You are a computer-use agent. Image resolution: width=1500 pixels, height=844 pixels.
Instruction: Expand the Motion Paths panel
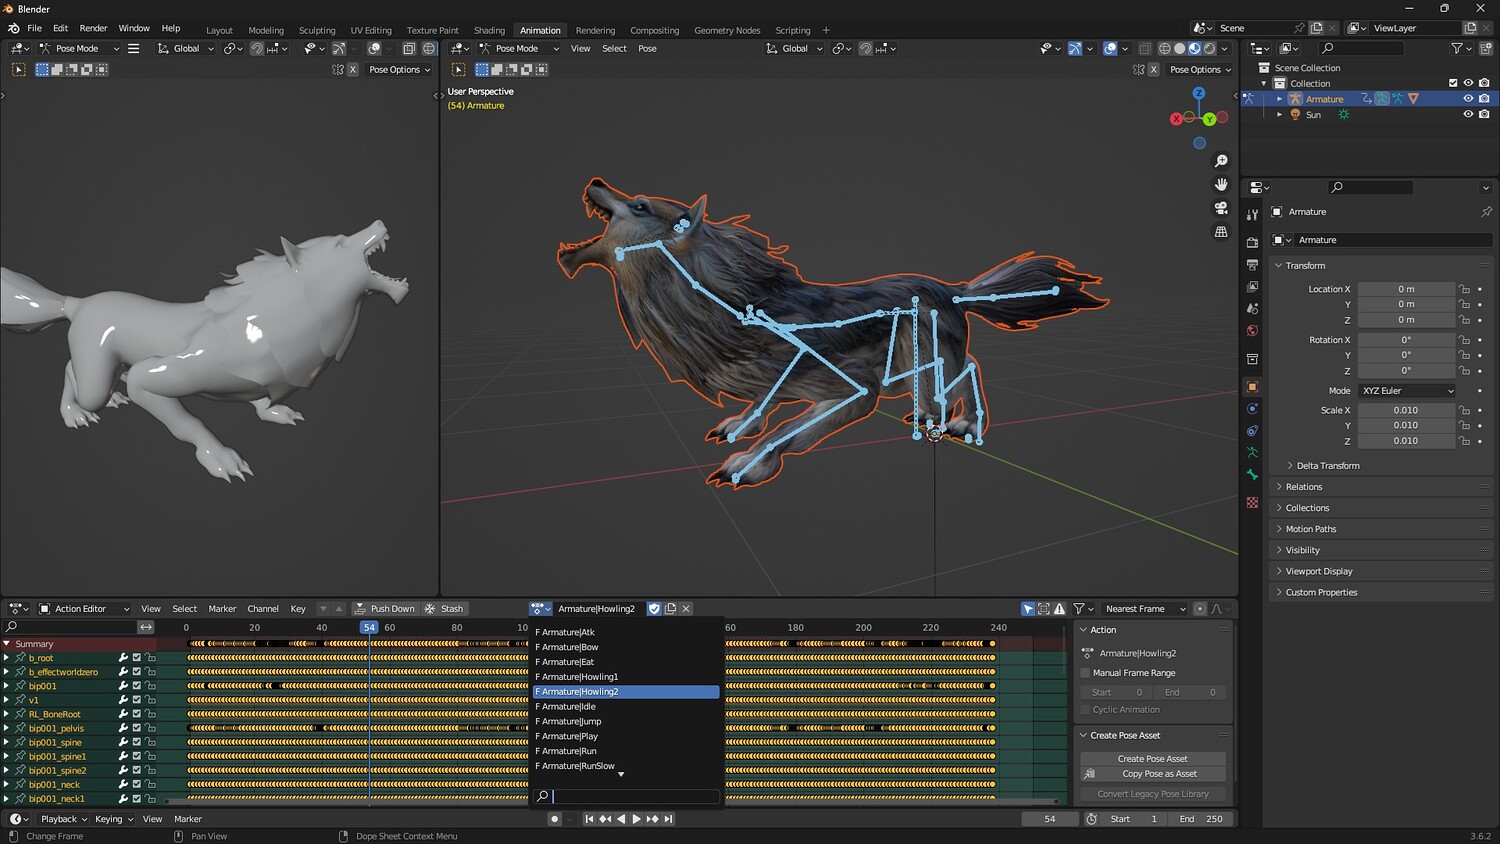[1310, 529]
